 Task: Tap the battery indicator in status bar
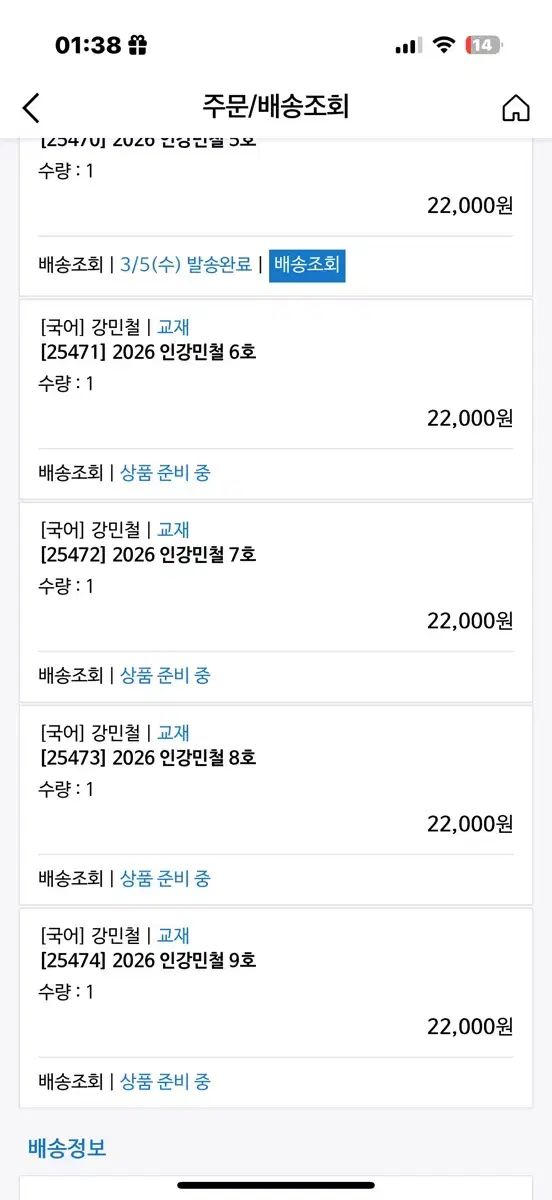click(484, 45)
